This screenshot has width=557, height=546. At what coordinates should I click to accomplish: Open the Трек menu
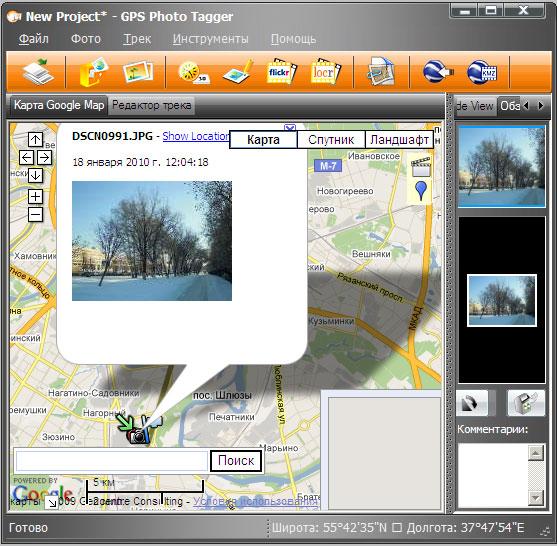coord(137,39)
